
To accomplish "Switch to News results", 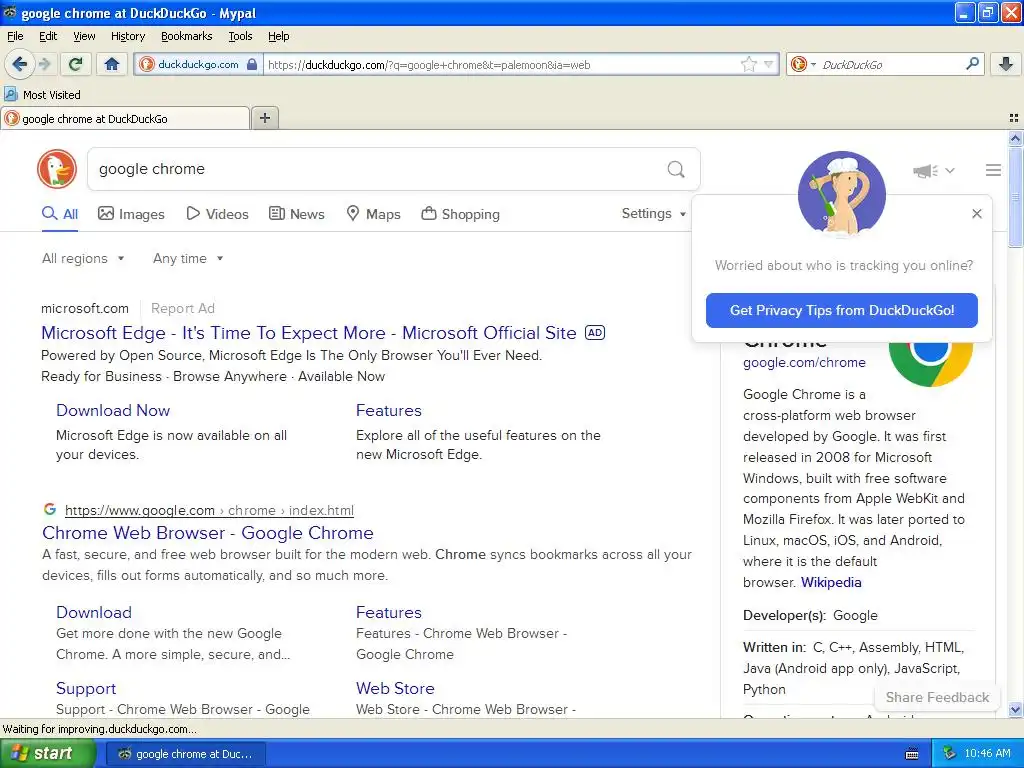I will [x=297, y=214].
